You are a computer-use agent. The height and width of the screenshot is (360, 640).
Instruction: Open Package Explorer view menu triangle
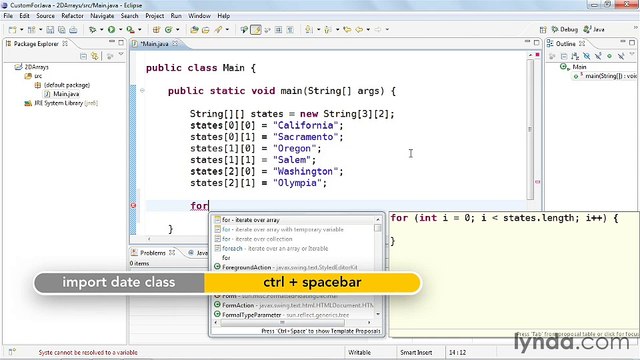121,55
